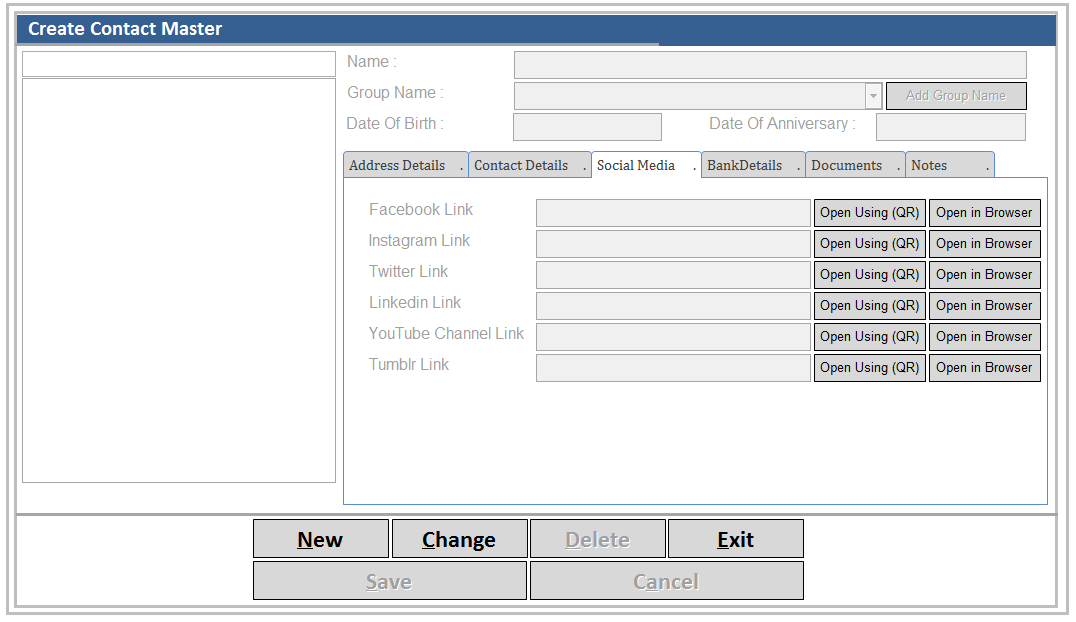
Task: Click the Change button
Action: (459, 539)
